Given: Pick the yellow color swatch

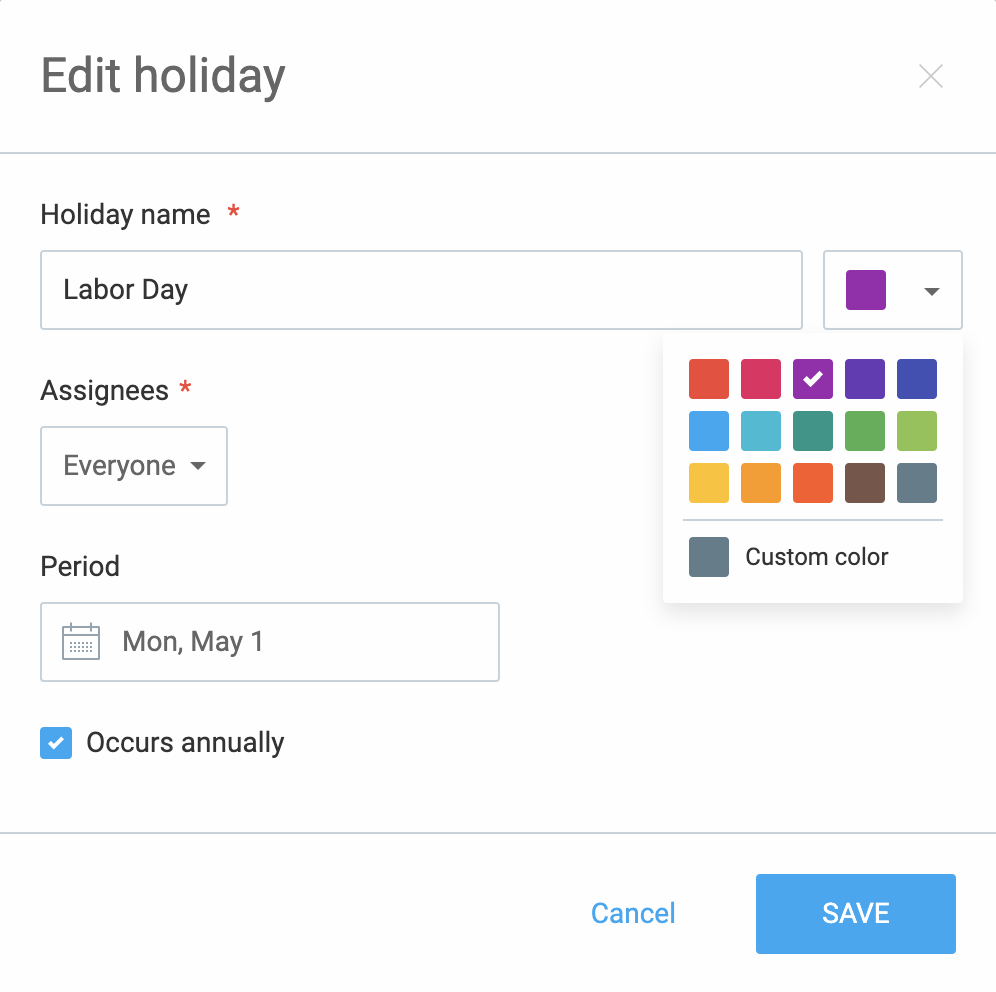Looking at the screenshot, I should [709, 483].
